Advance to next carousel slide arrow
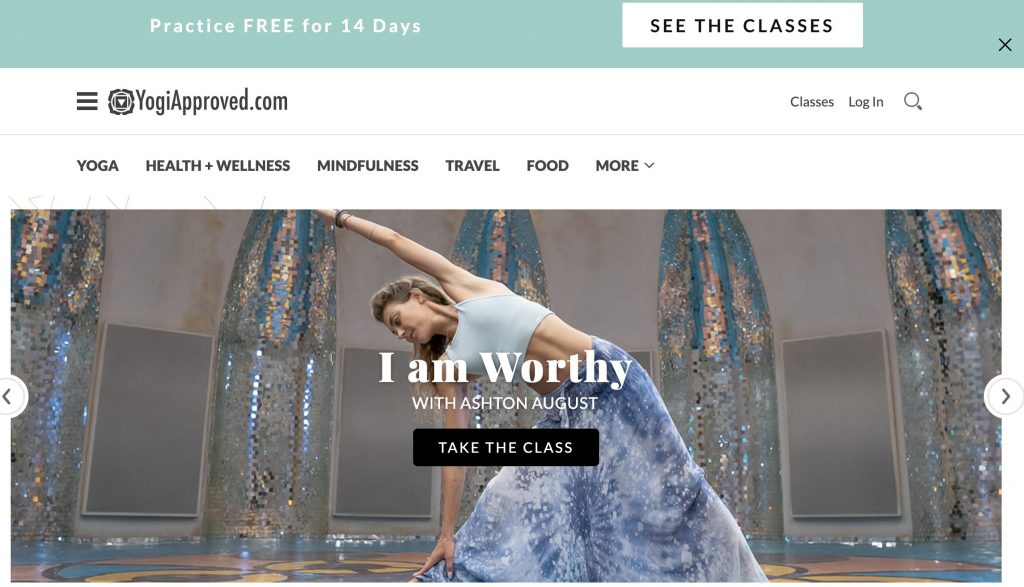Screen dimensions: 1024x587 pos(1004,396)
